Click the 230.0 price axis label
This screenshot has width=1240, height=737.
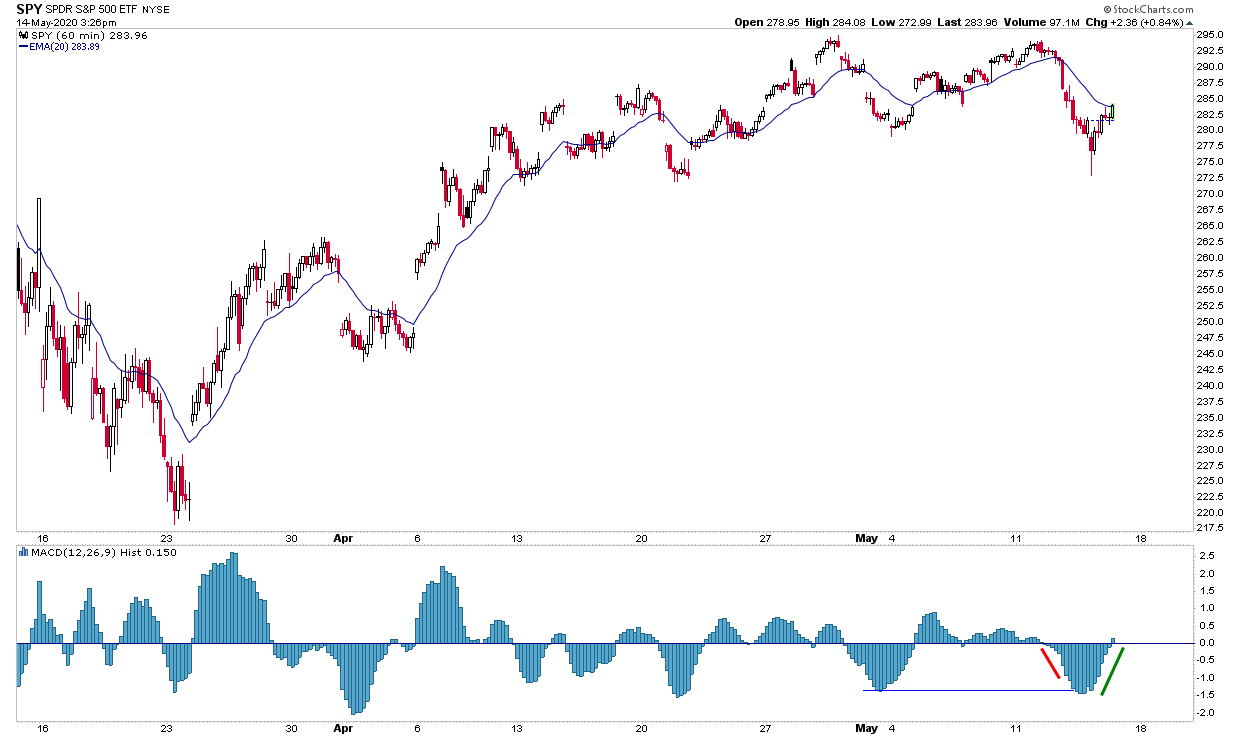point(1210,450)
